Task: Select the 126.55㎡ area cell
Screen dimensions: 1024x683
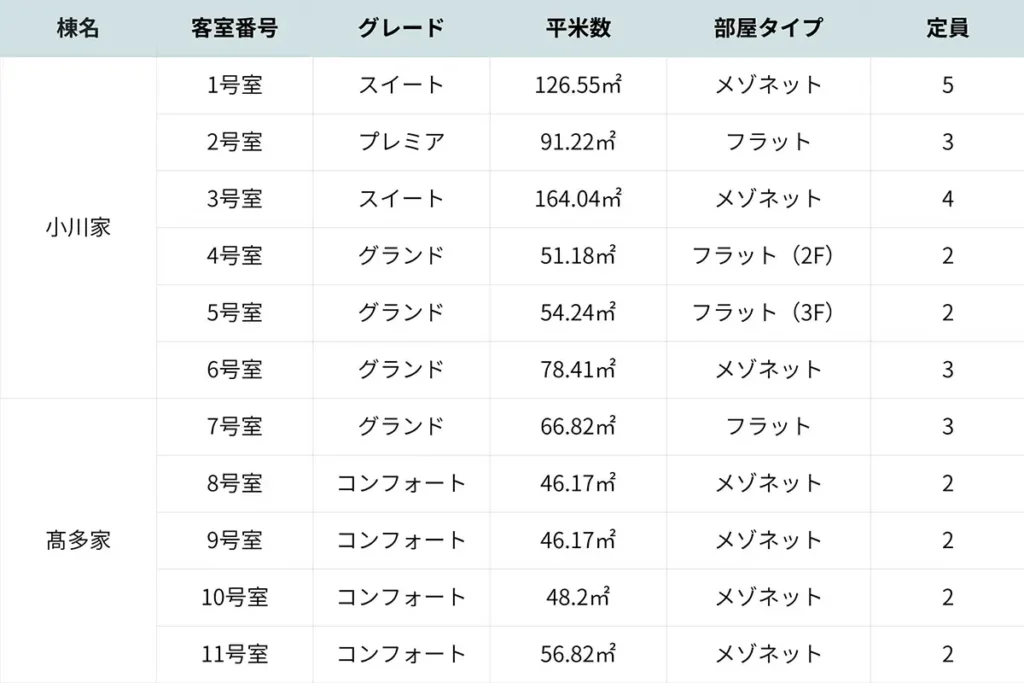Action: click(579, 85)
